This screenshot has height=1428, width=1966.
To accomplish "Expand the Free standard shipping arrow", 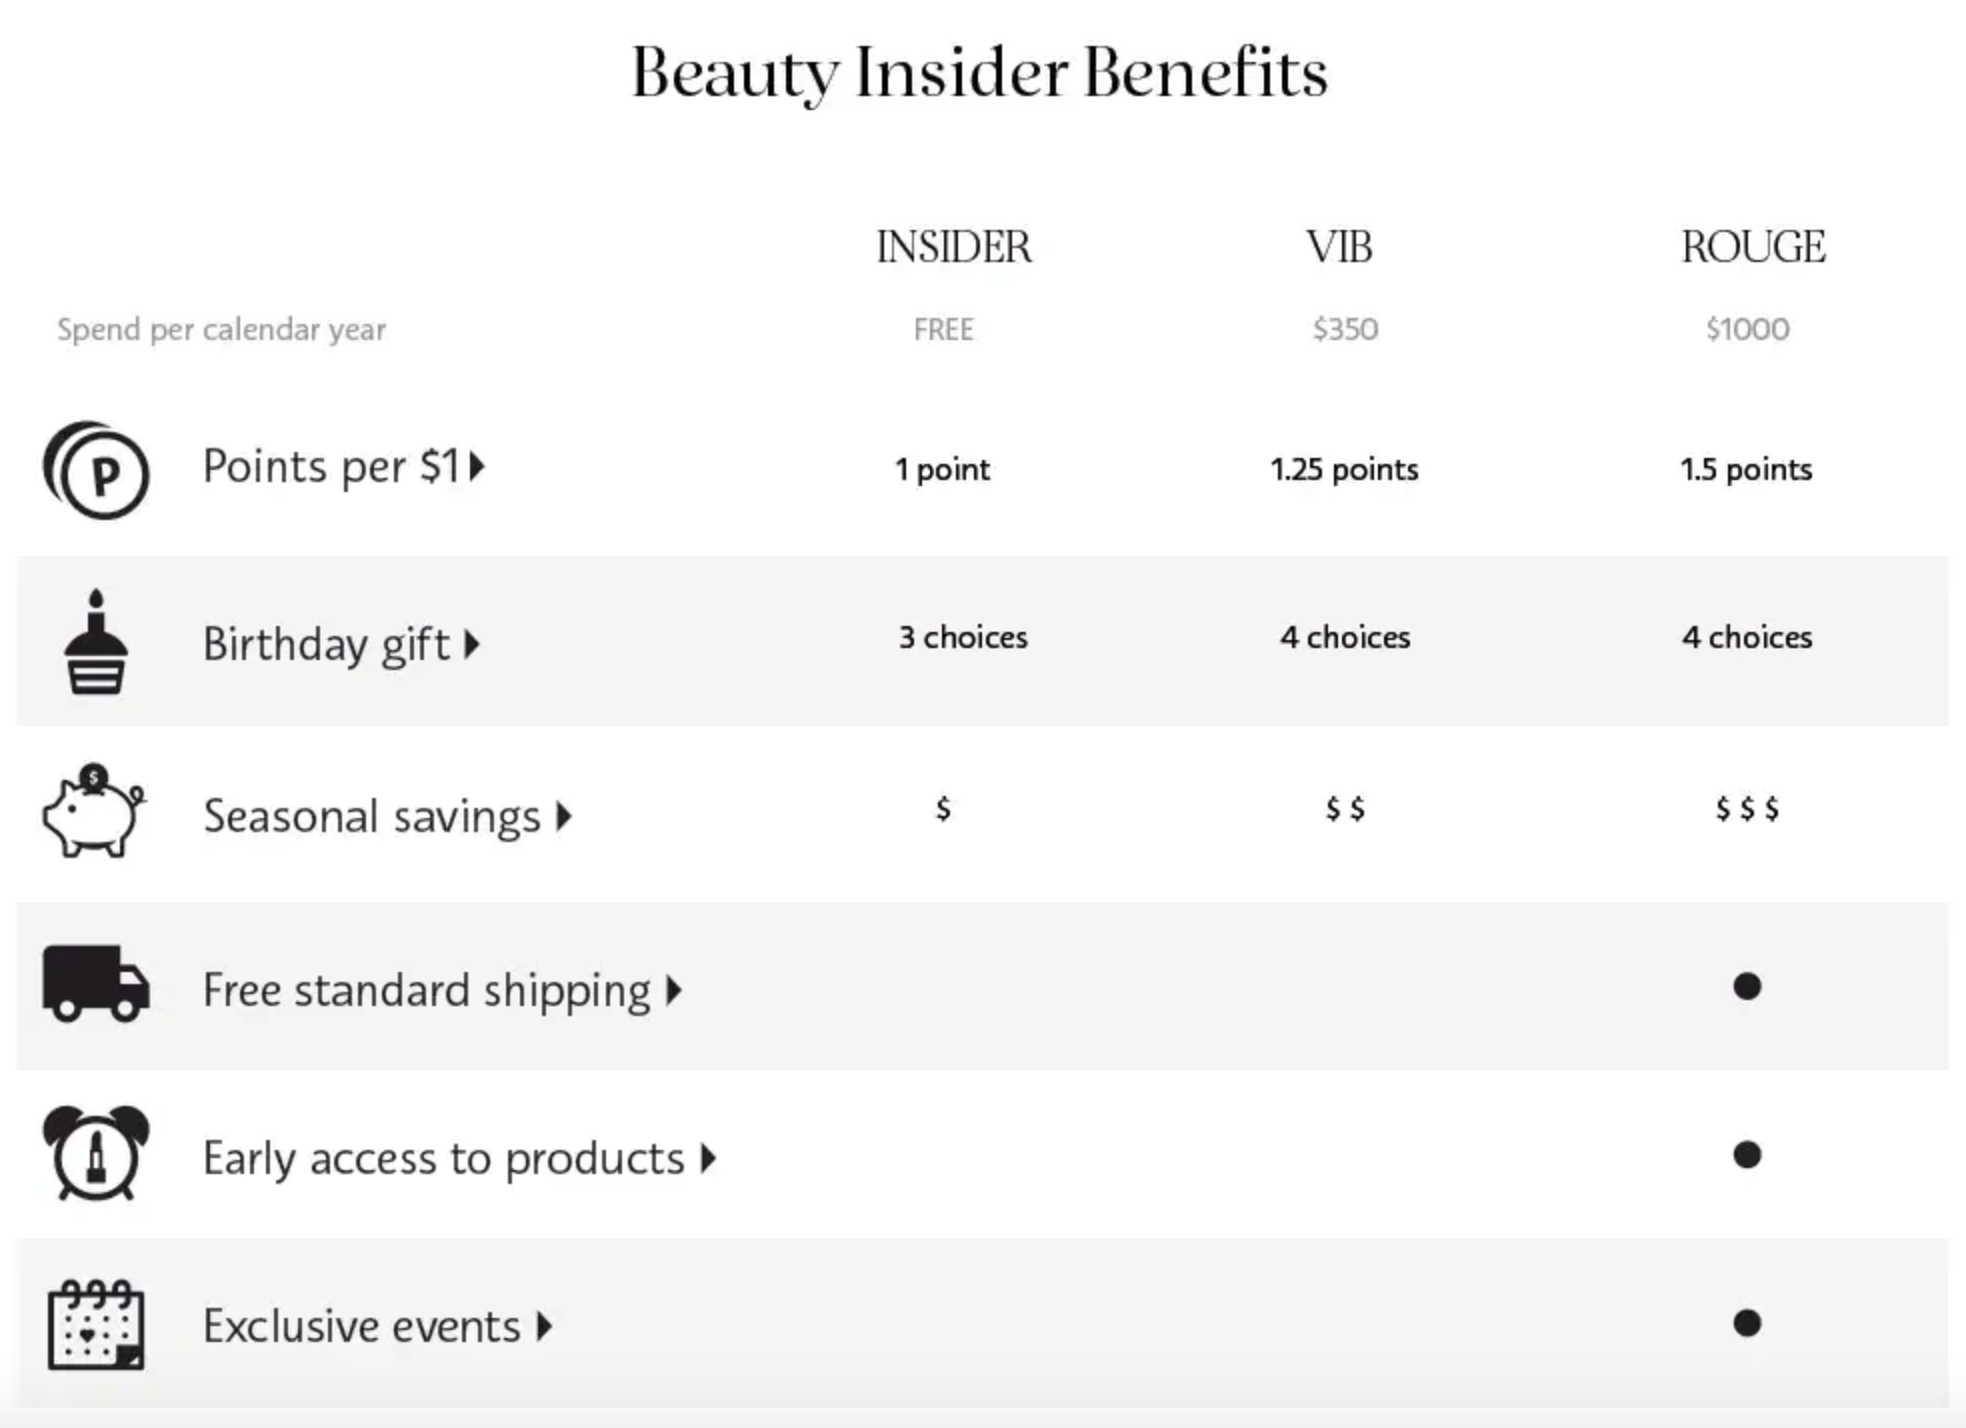I will (x=674, y=991).
